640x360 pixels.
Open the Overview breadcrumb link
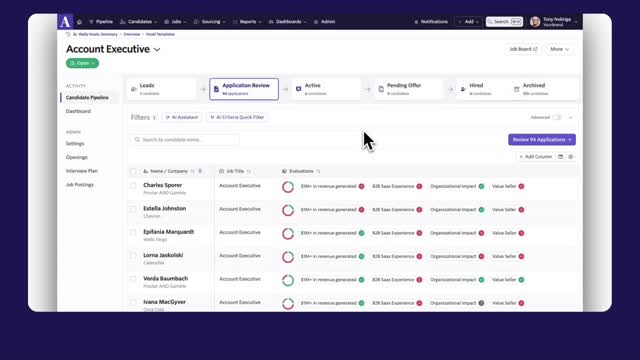pyautogui.click(x=131, y=34)
